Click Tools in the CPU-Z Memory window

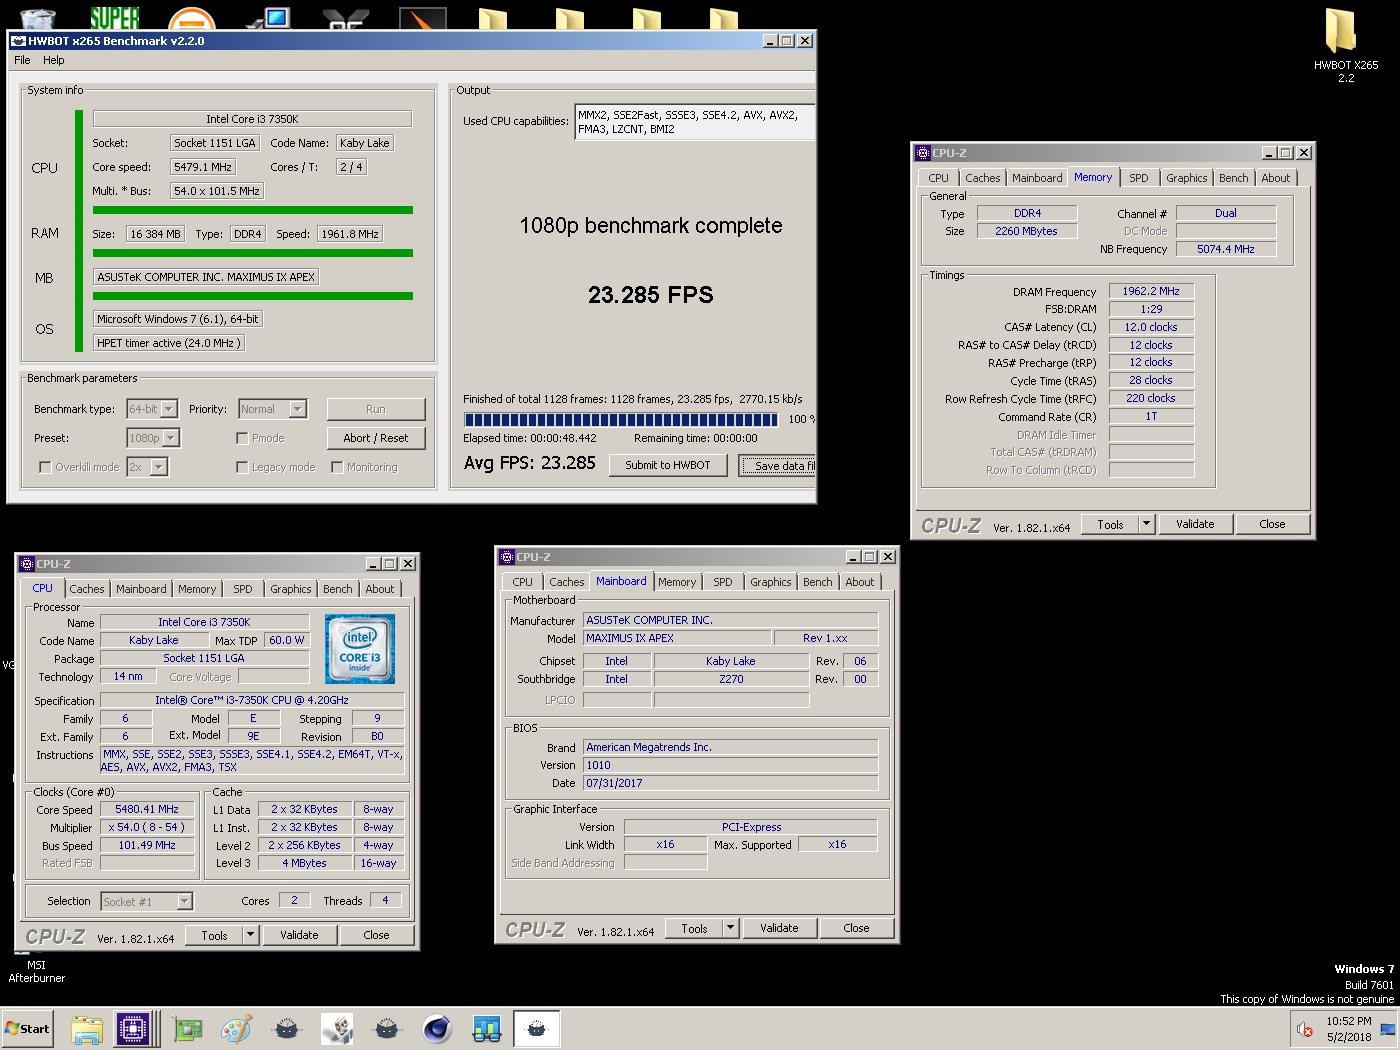1110,524
